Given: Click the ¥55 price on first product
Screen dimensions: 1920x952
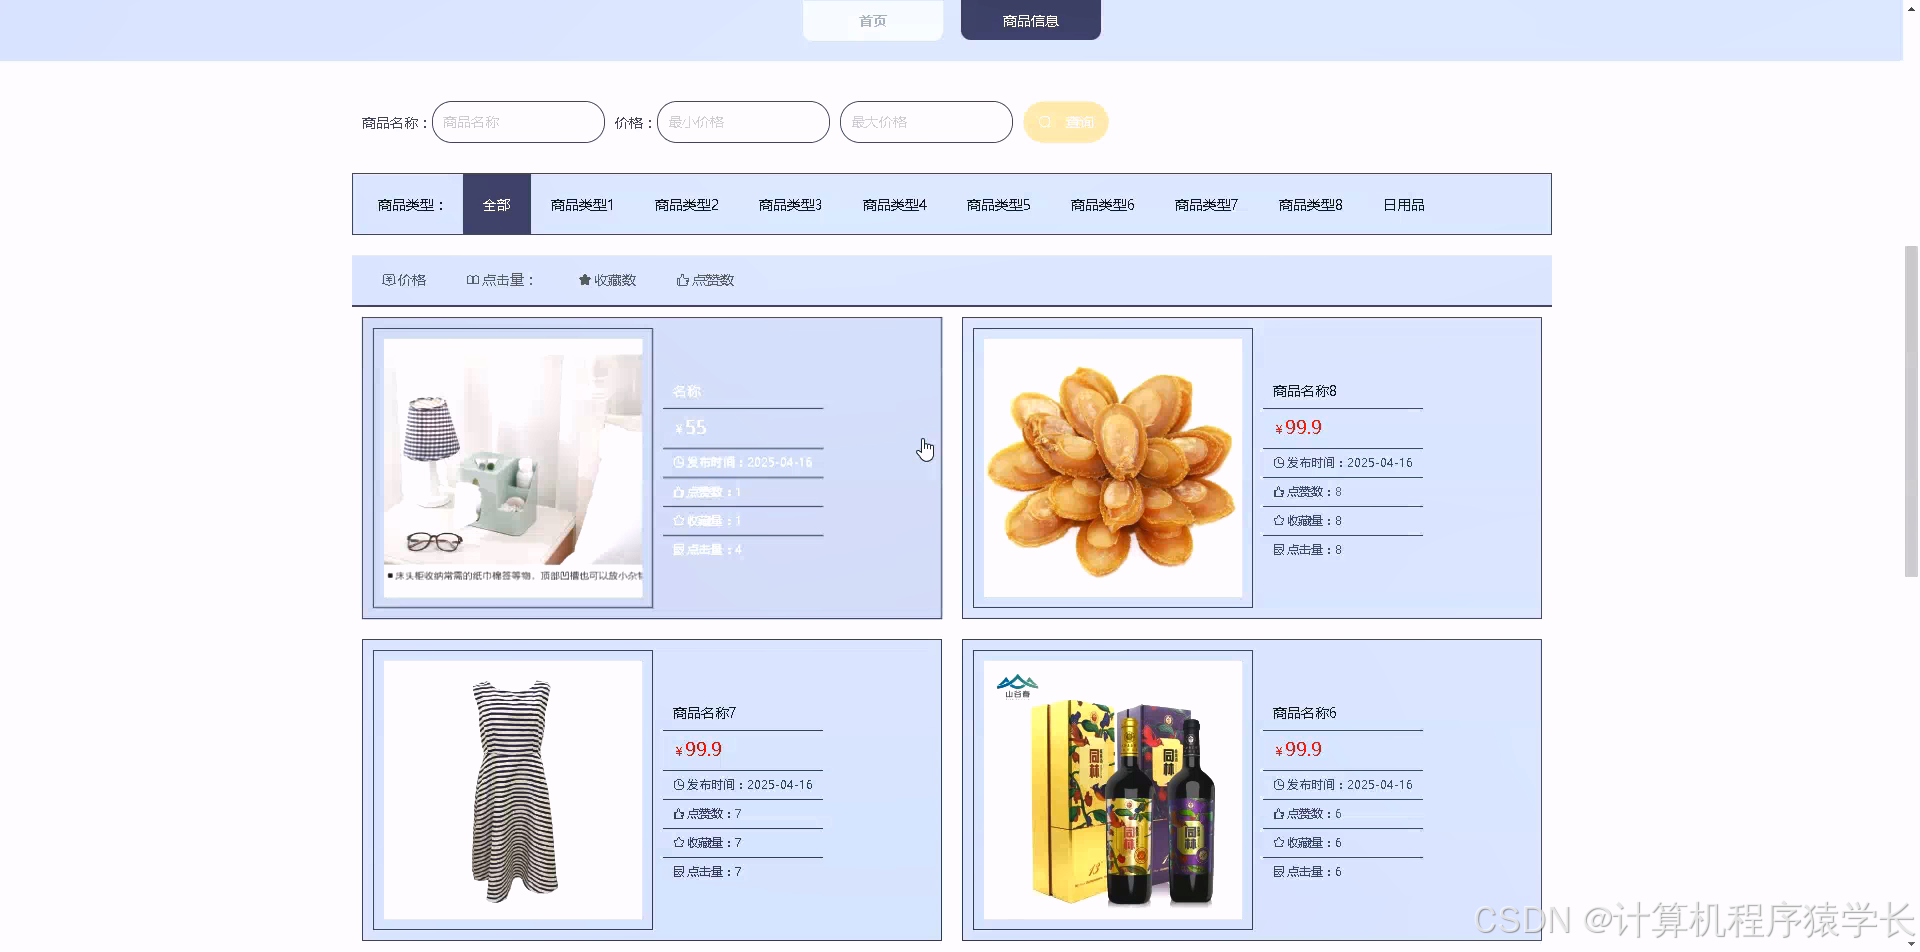Looking at the screenshot, I should pos(690,428).
